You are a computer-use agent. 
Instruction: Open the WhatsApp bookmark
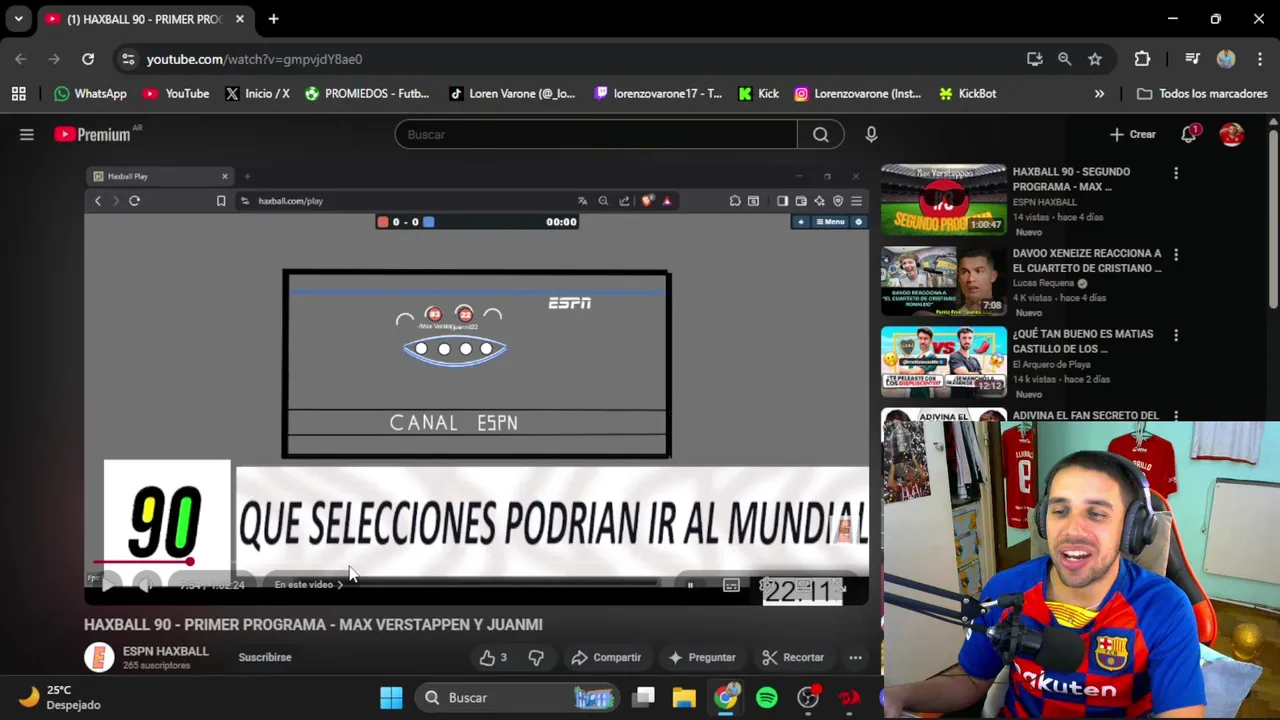pos(91,93)
